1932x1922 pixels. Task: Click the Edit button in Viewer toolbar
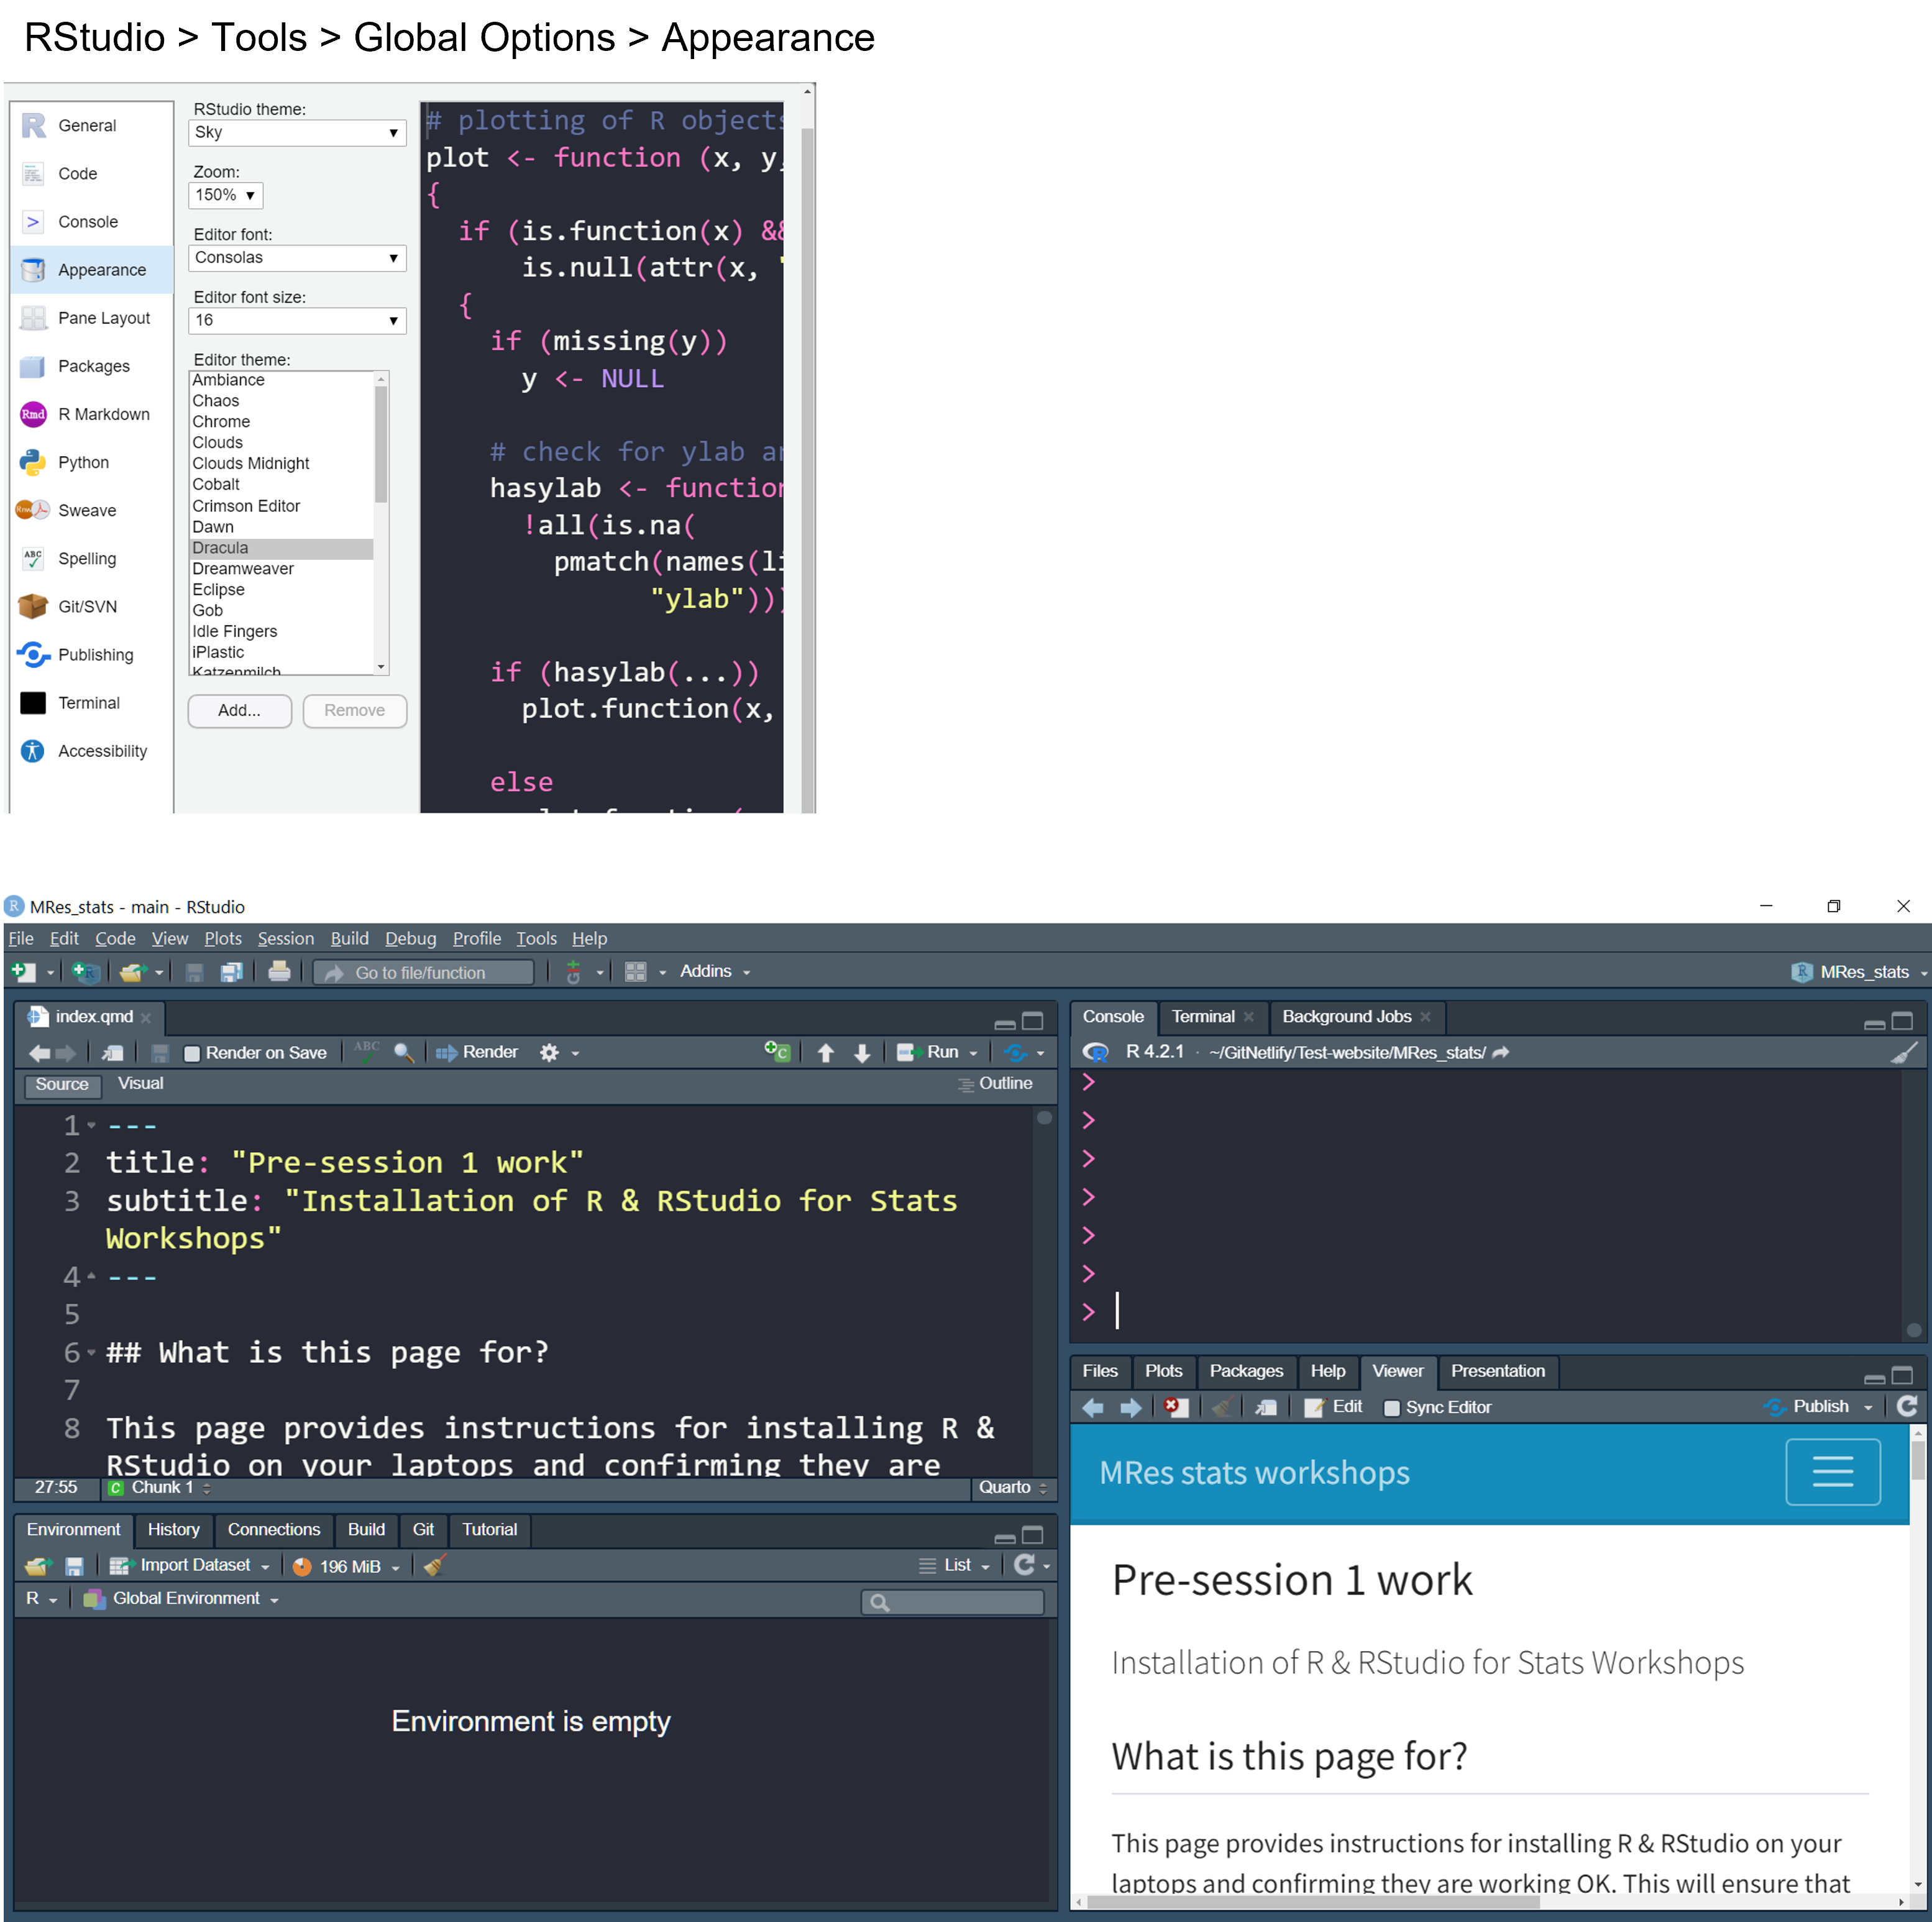[1334, 1408]
